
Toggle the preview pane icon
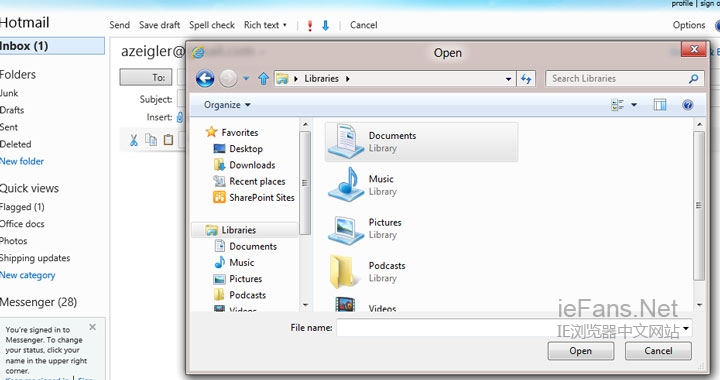[660, 105]
